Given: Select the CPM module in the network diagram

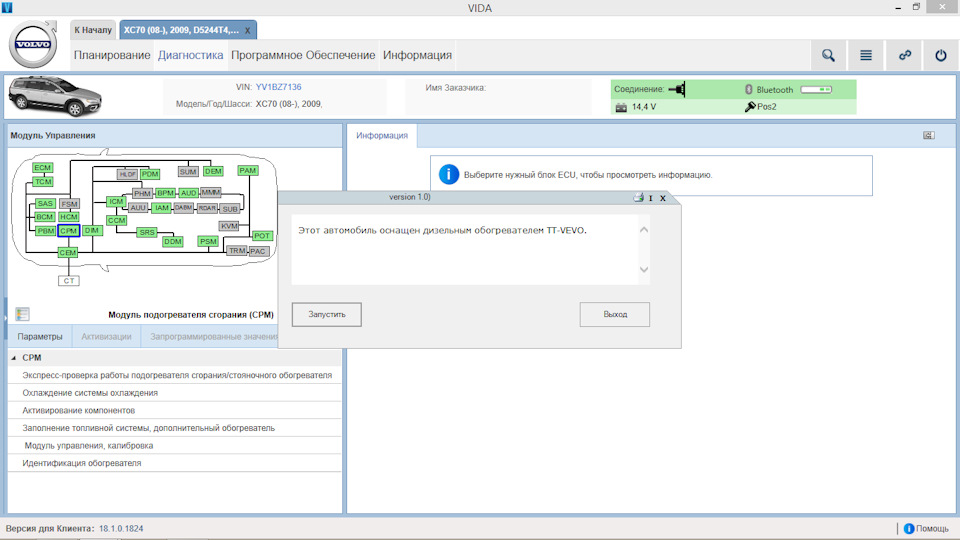Looking at the screenshot, I should [69, 231].
